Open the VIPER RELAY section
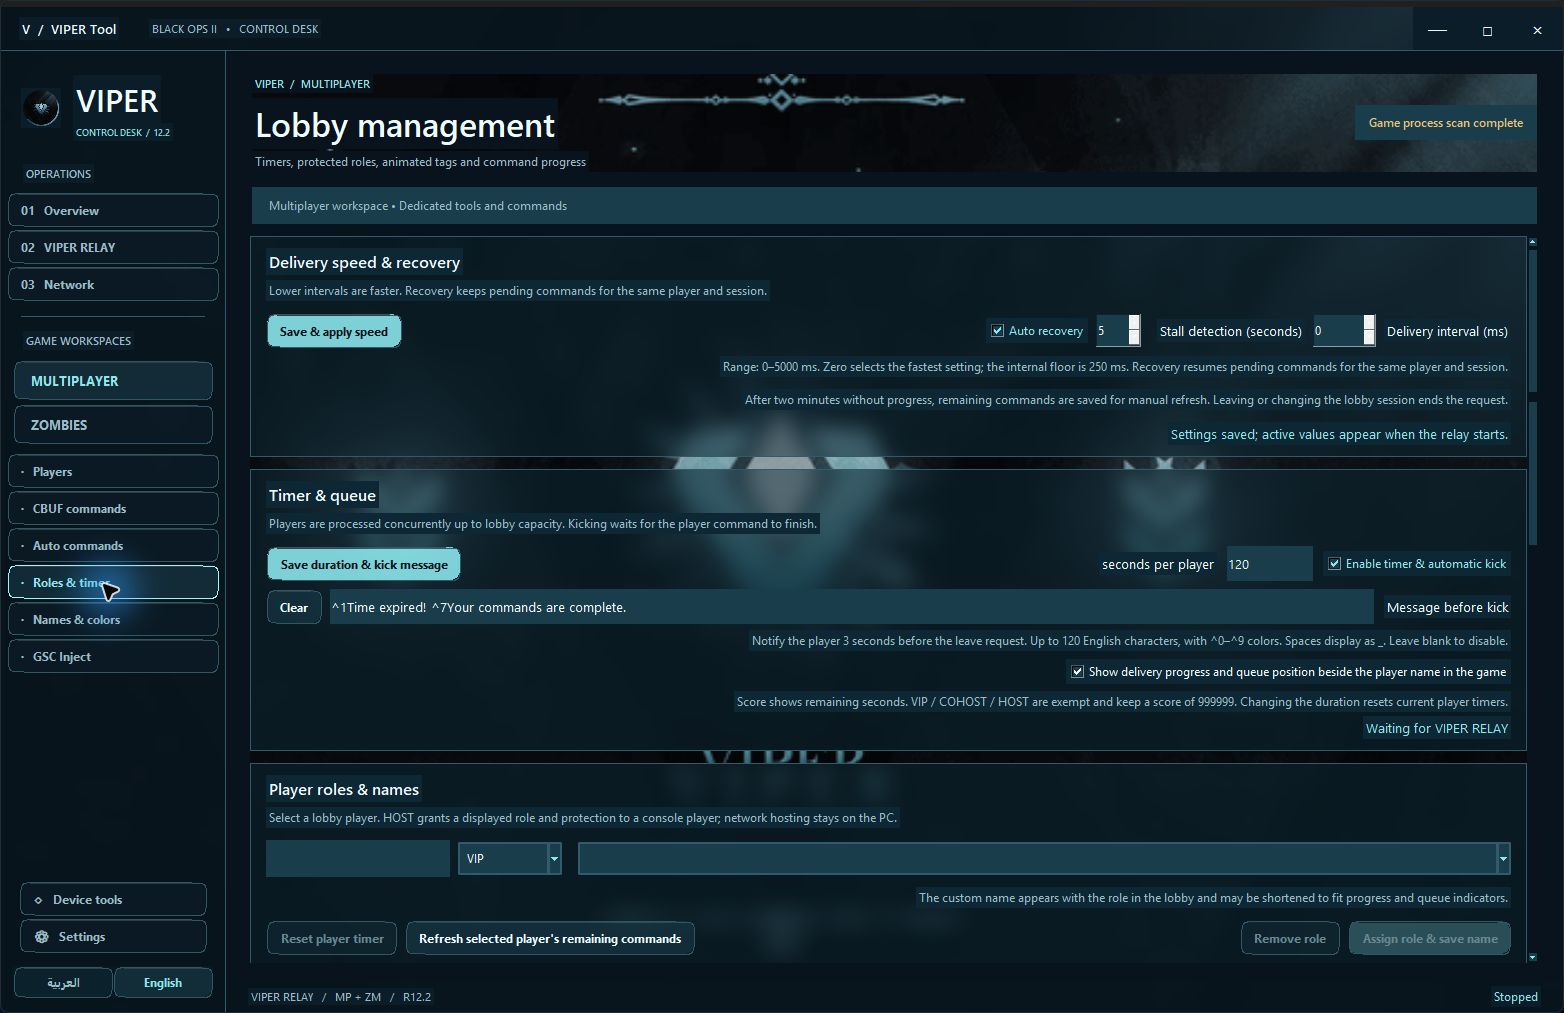This screenshot has height=1013, width=1564. 113,247
